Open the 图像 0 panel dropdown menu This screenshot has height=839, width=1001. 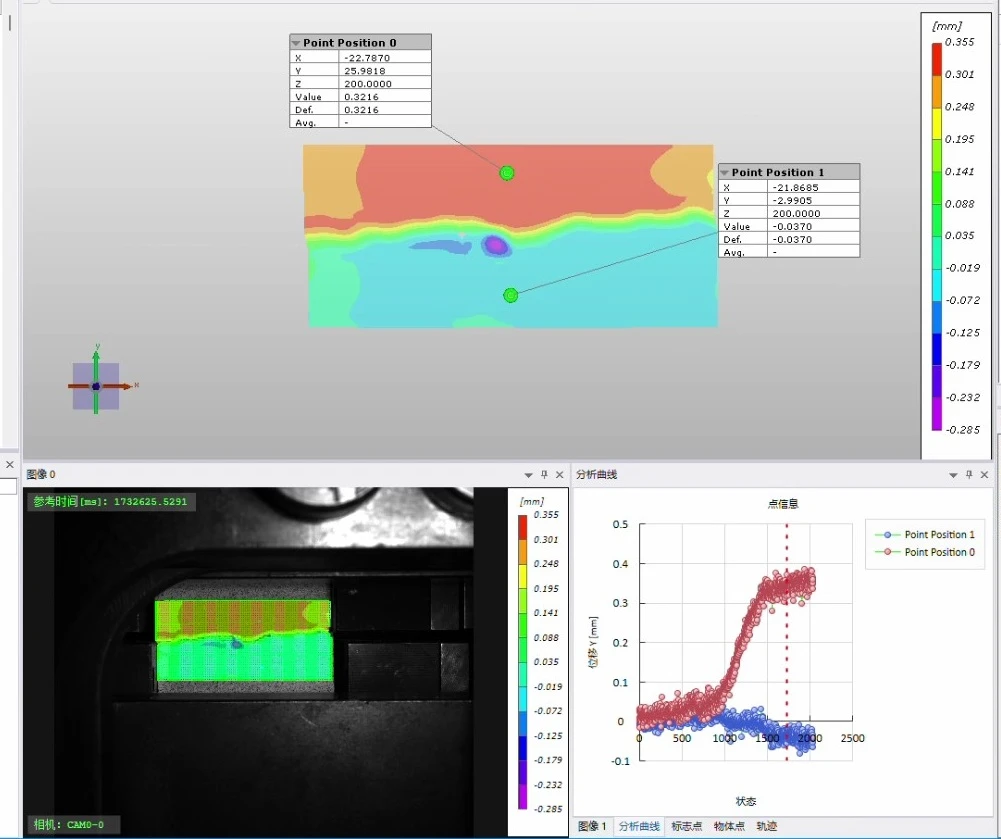pos(528,474)
